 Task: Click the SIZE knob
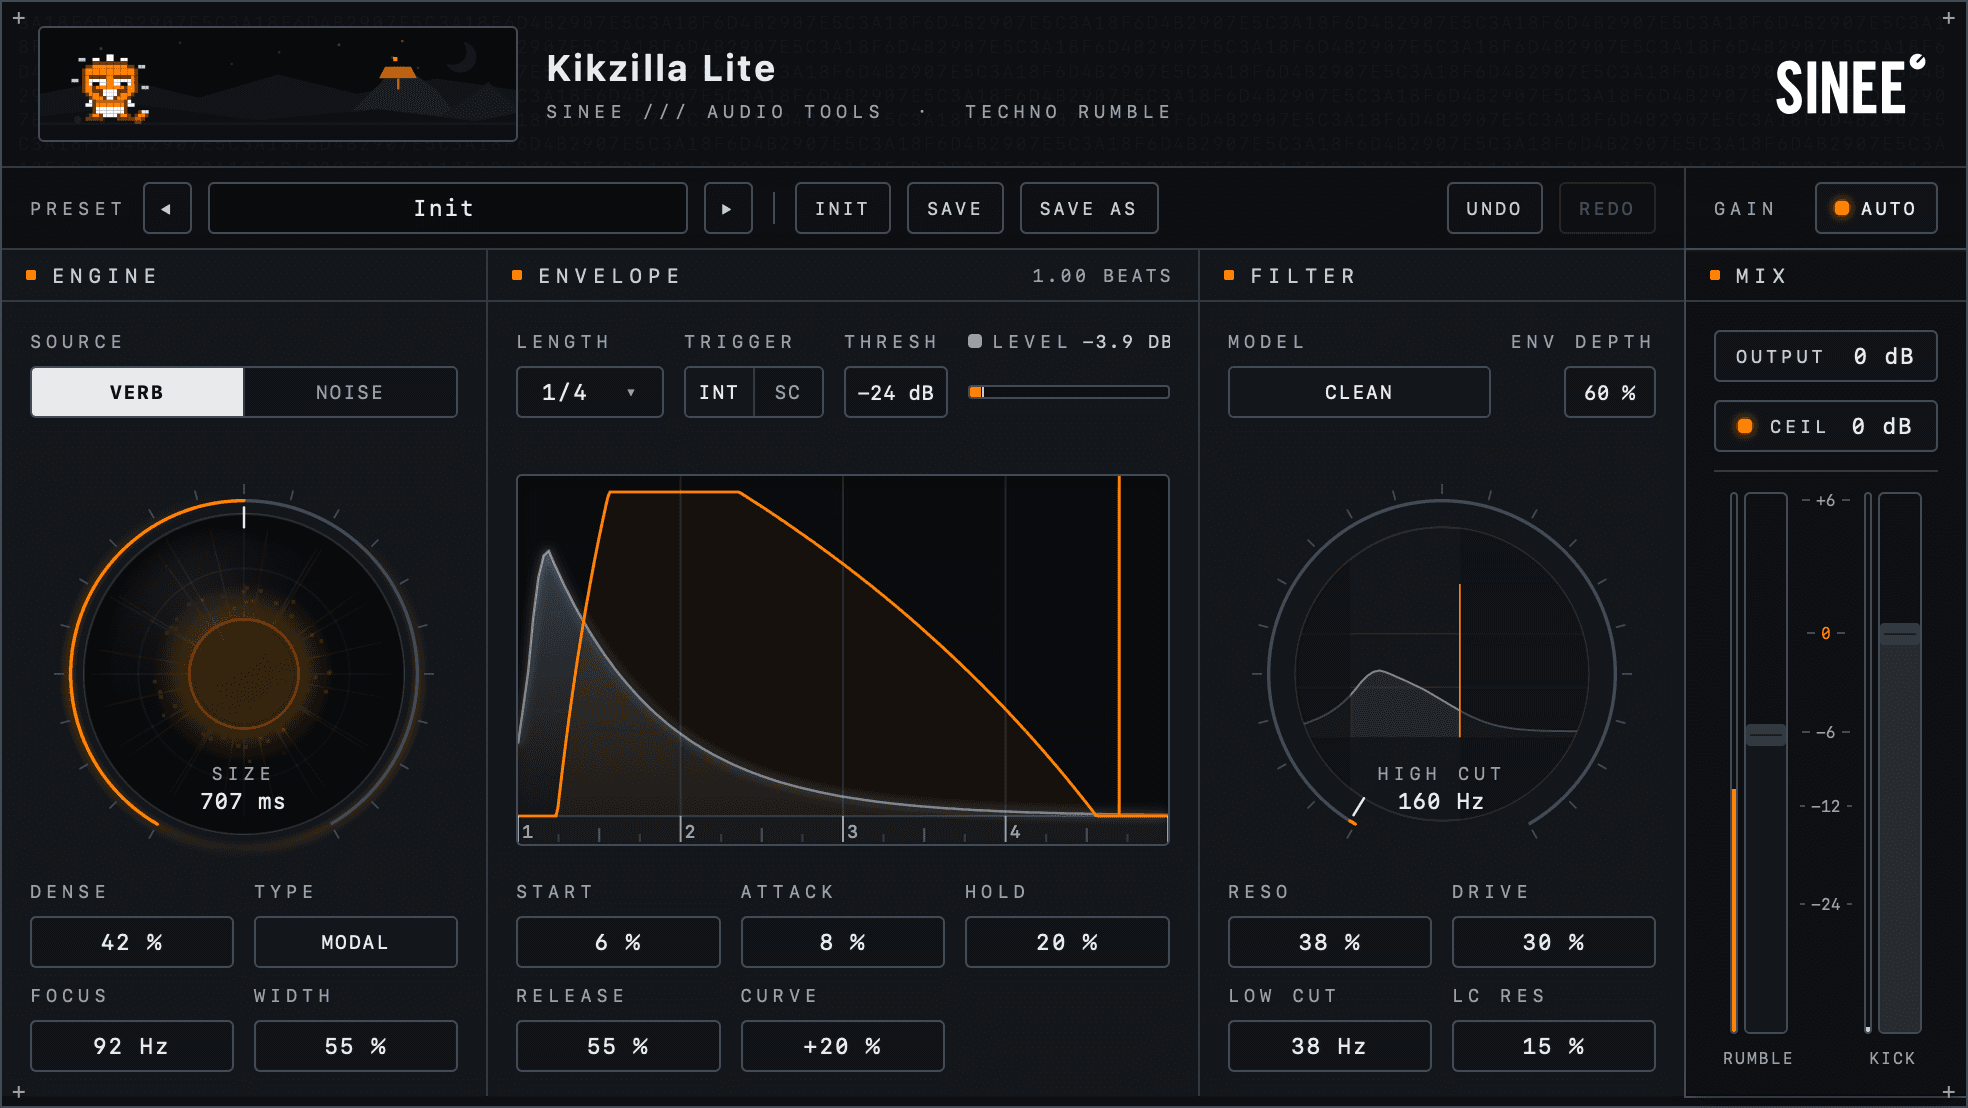click(x=244, y=673)
